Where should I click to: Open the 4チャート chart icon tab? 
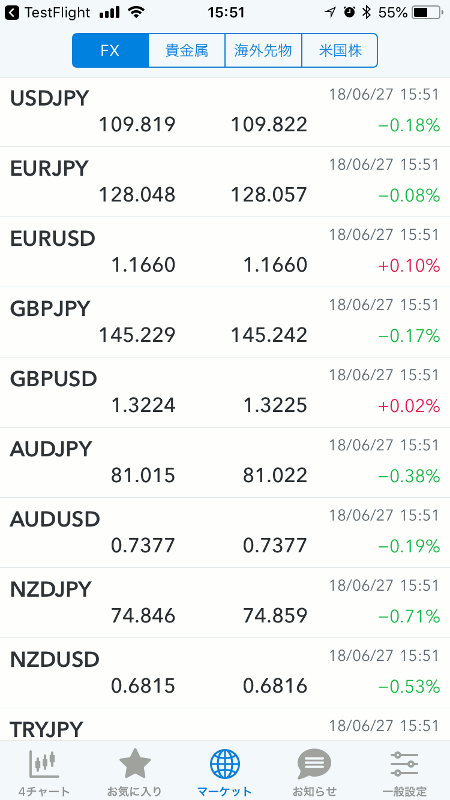[x=44, y=764]
